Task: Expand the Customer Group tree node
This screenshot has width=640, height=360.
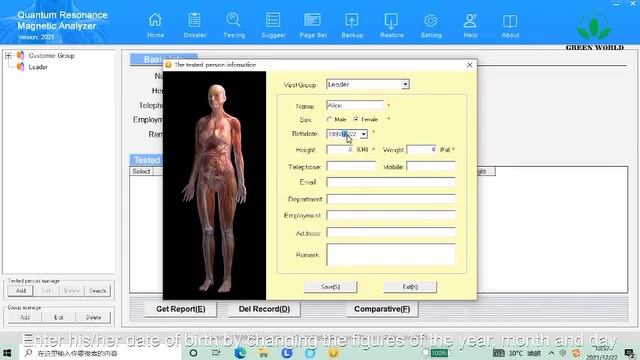Action: 8,56
